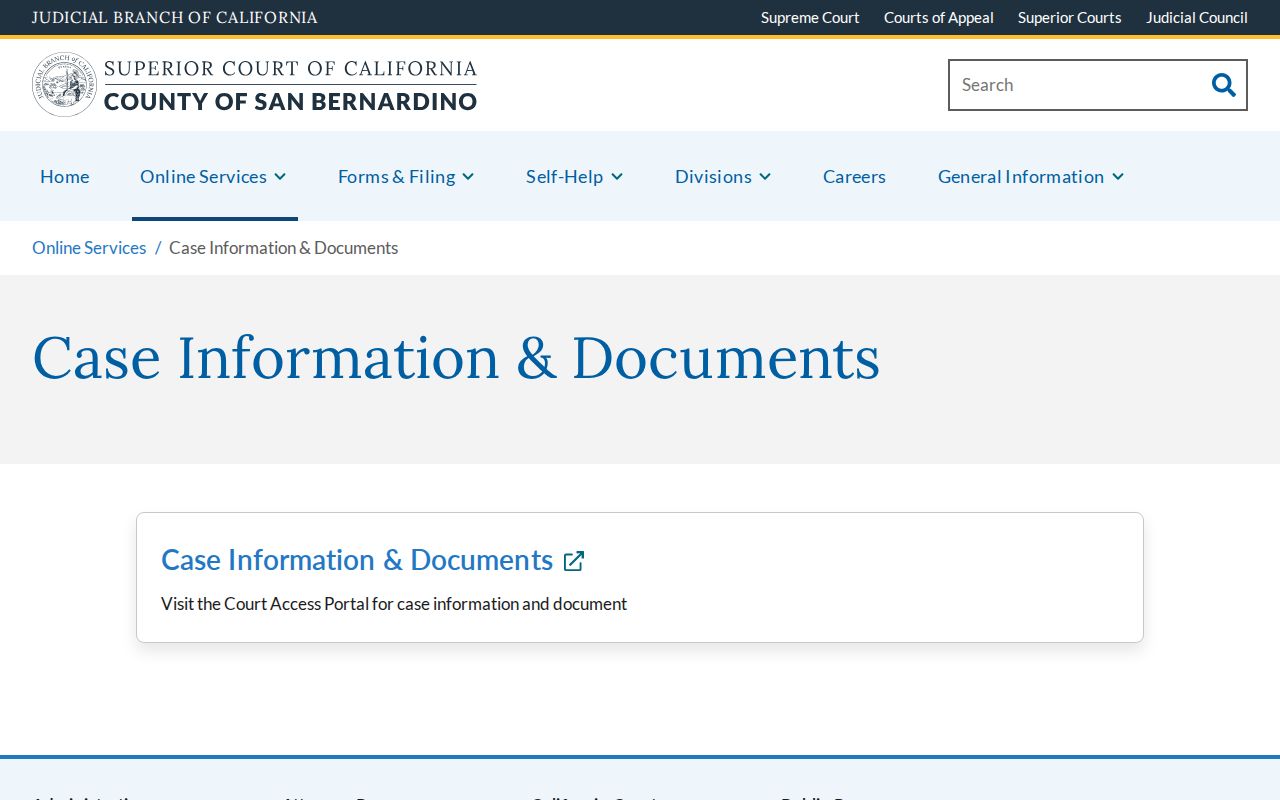Screen dimensions: 1280x800
Task: Expand the Forms & Filing chevron
Action: (468, 177)
